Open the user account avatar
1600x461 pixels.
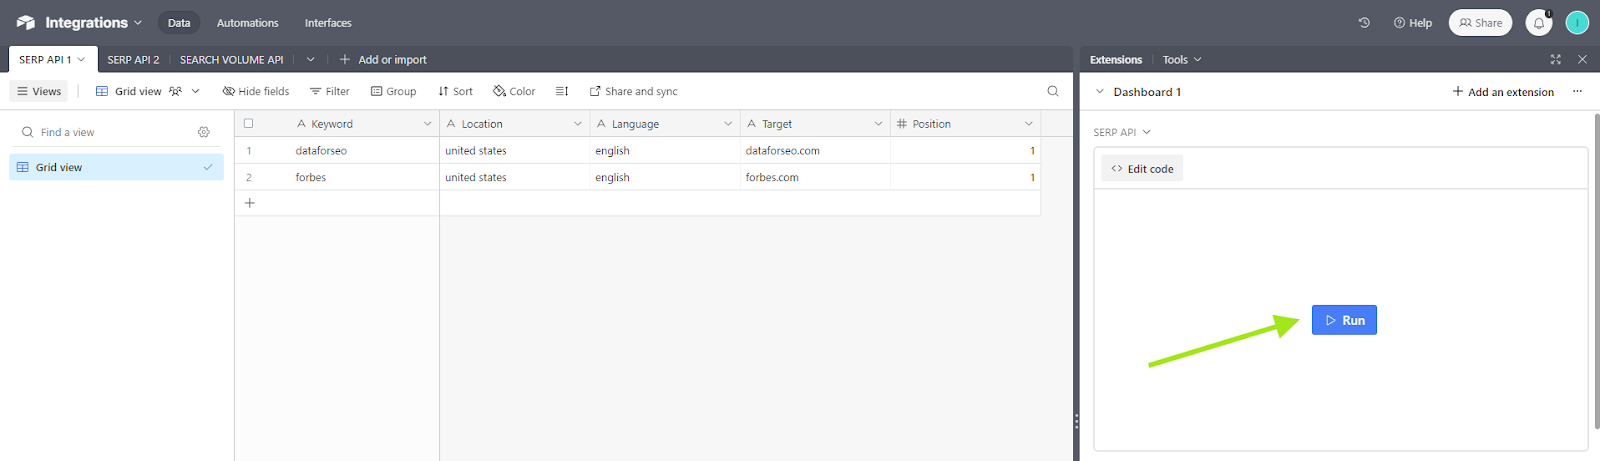pos(1577,22)
